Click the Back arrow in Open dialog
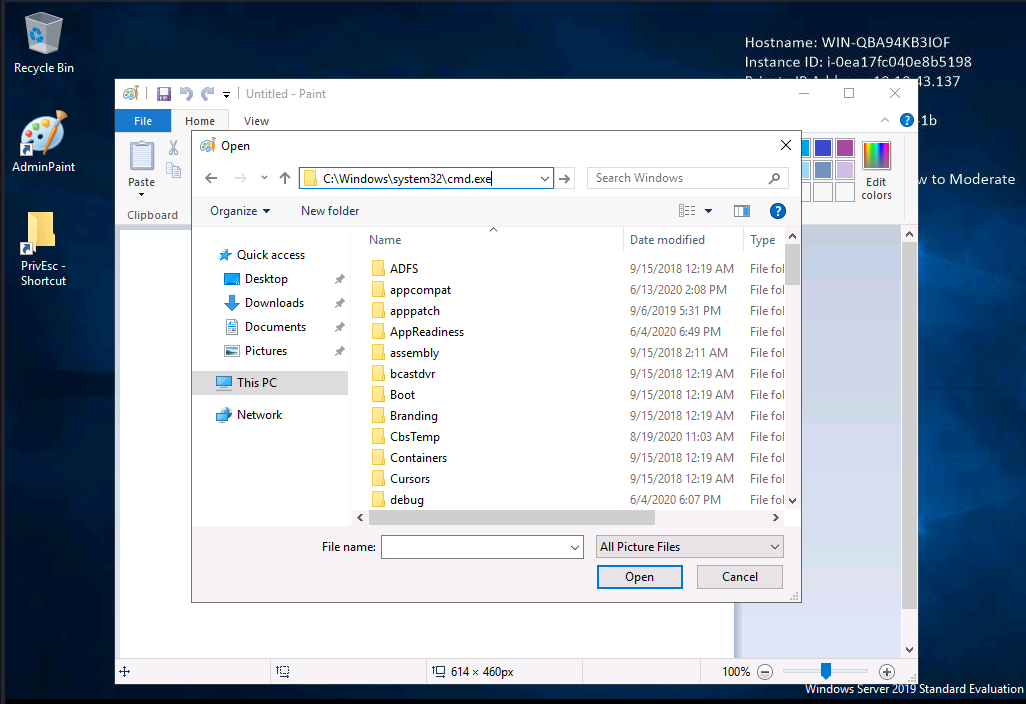This screenshot has width=1026, height=704. pyautogui.click(x=211, y=178)
